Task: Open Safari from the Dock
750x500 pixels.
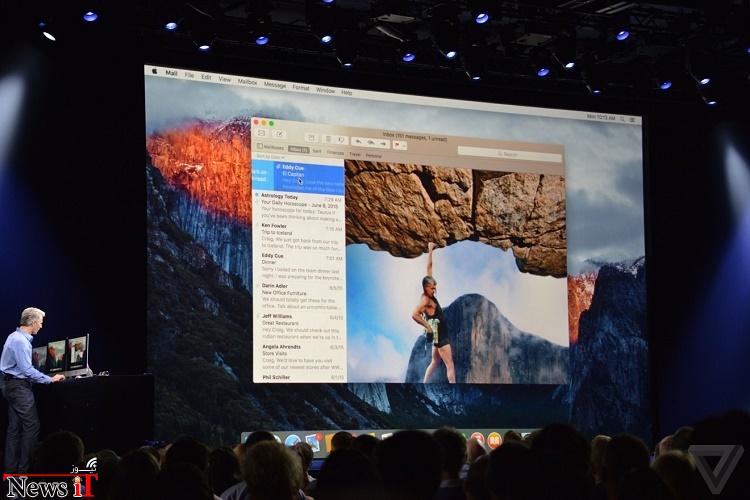Action: (x=292, y=441)
